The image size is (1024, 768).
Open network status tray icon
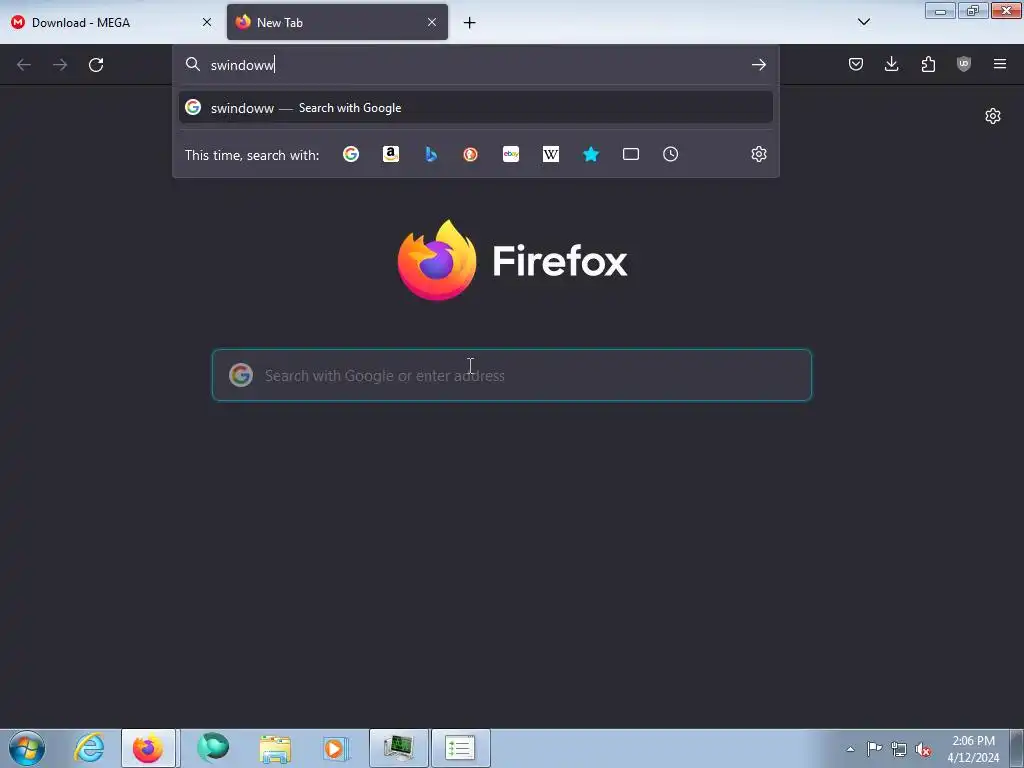899,749
